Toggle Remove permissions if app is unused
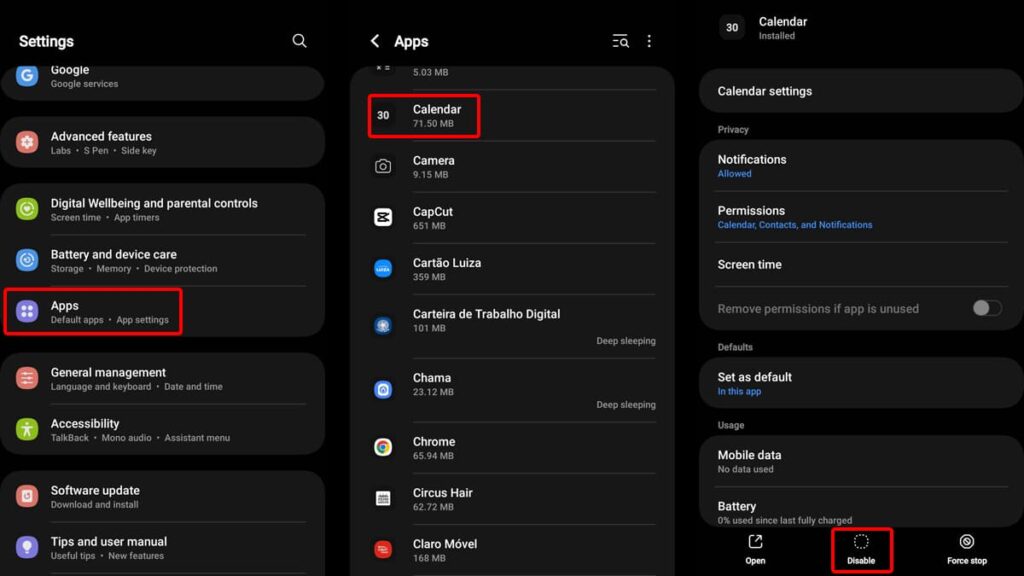The image size is (1024, 576). [x=986, y=308]
